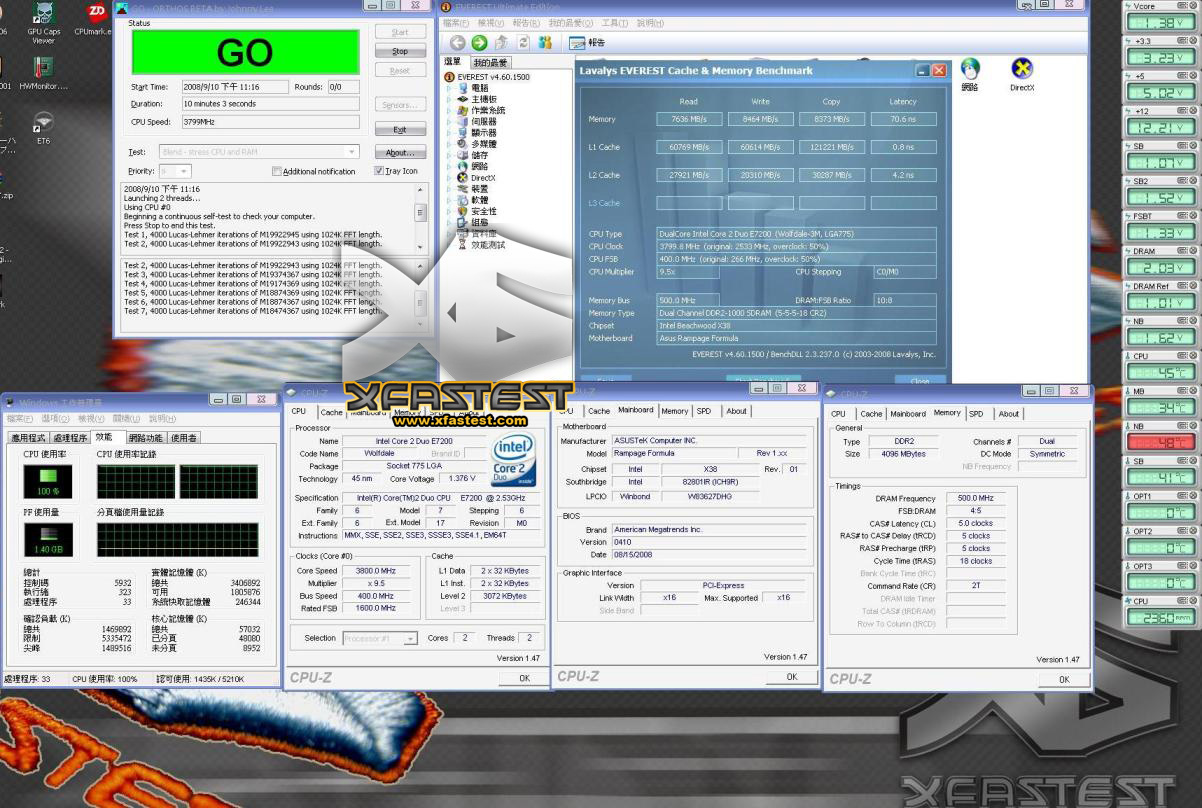Image resolution: width=1202 pixels, height=808 pixels.
Task: Switch to 我的最愛 favorites tab in EVEREST
Action: (492, 63)
